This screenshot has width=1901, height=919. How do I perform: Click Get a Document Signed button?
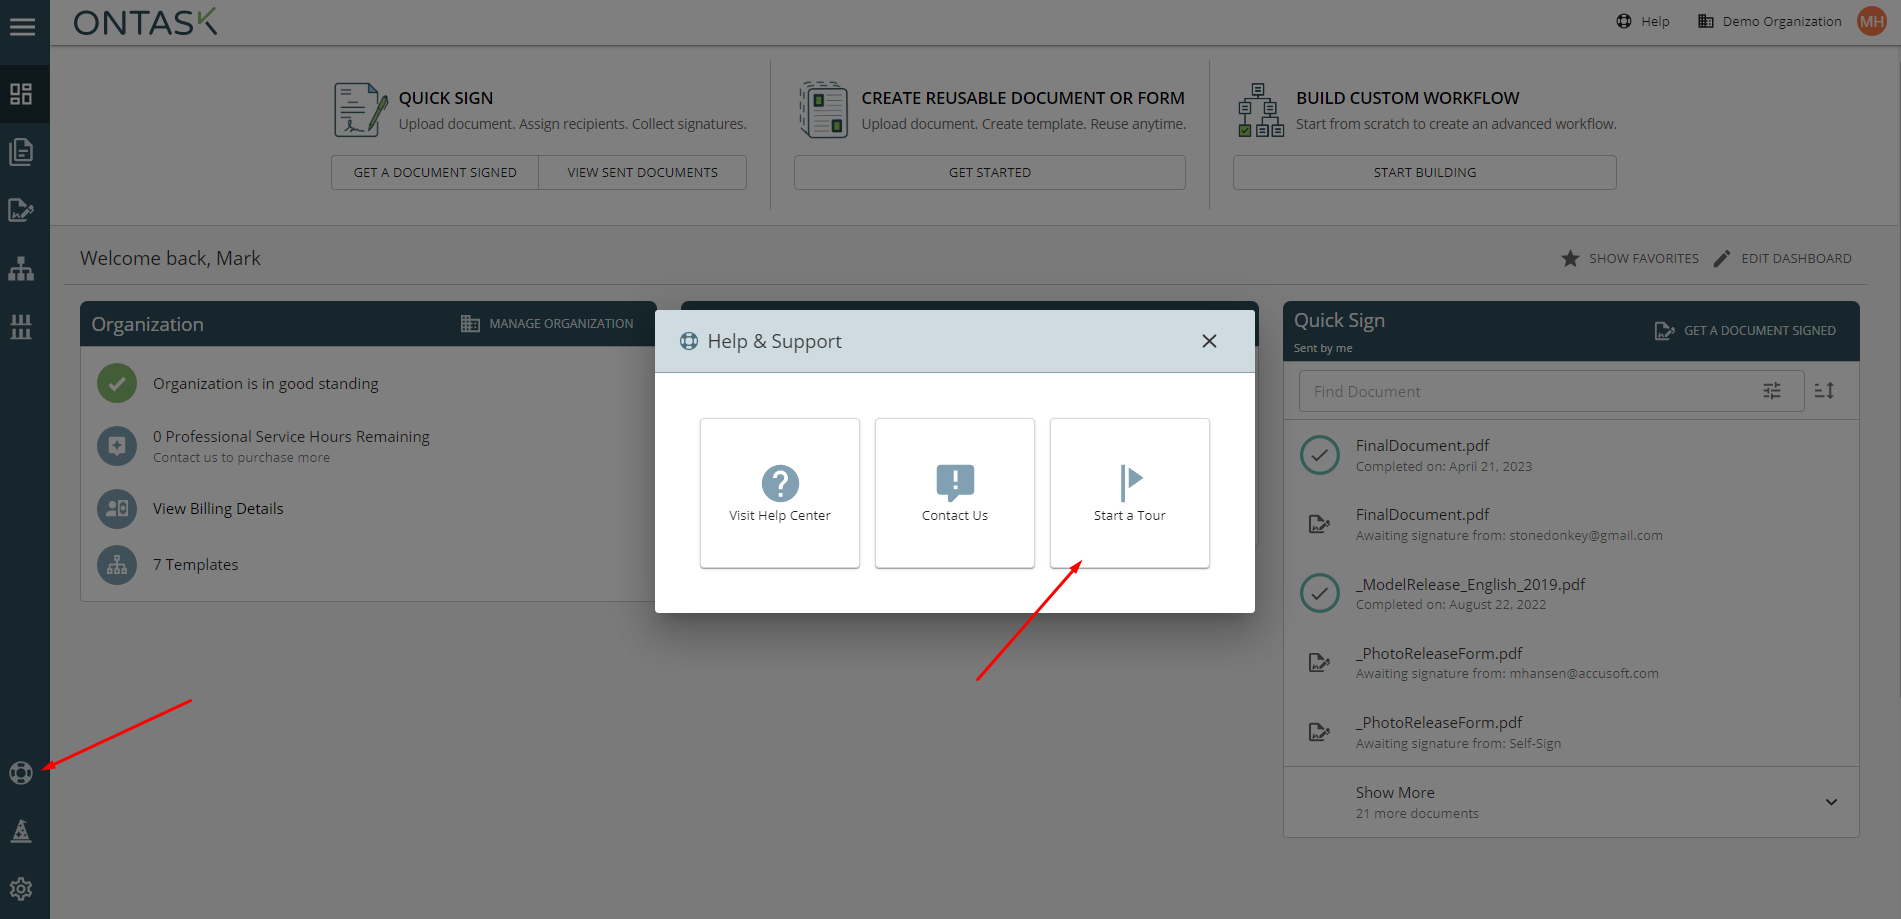click(435, 172)
